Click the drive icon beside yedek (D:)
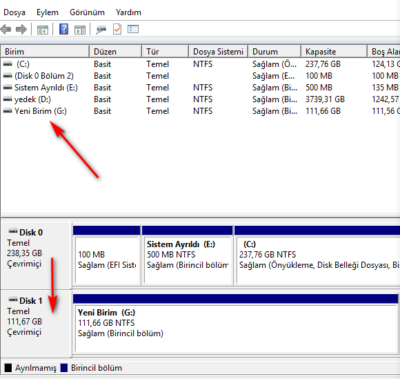 pyautogui.click(x=8, y=99)
